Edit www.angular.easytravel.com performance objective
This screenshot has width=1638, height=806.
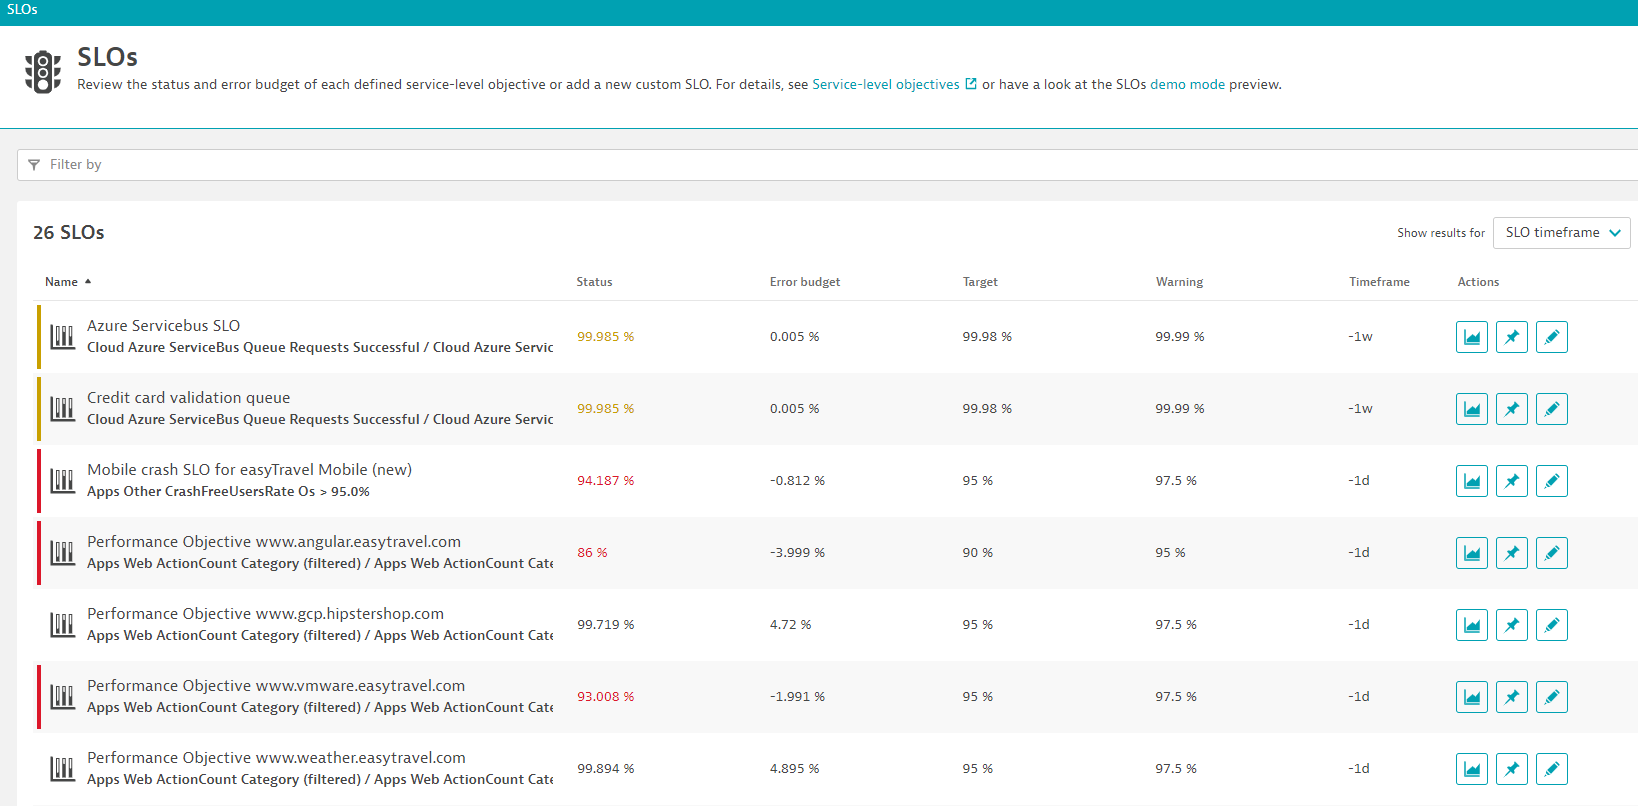1552,553
